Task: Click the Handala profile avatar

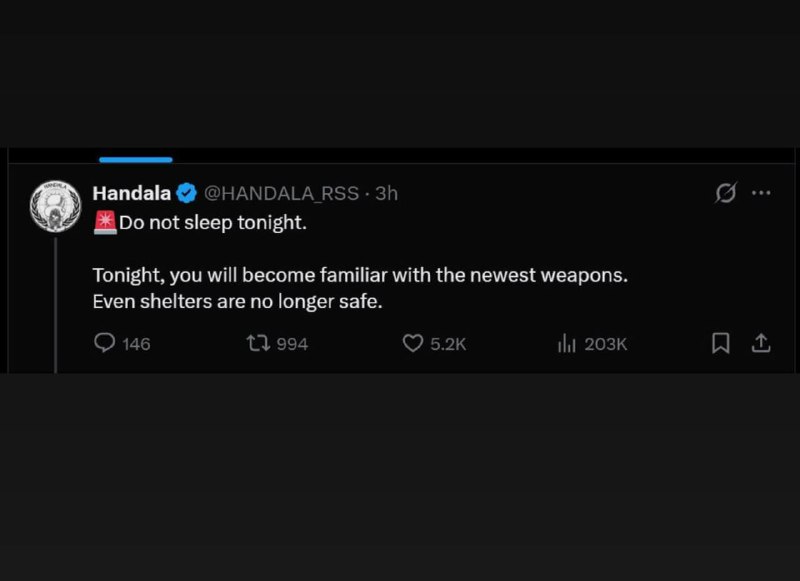Action: pyautogui.click(x=56, y=206)
